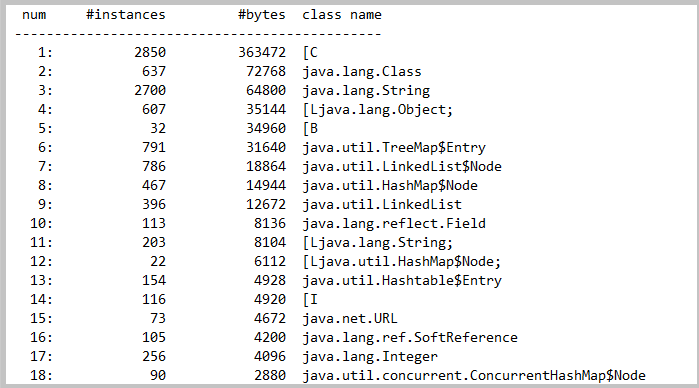The width and height of the screenshot is (699, 388).
Task: Click the [Ljava.util.HashMap$Node; entry
Action: pos(402,261)
